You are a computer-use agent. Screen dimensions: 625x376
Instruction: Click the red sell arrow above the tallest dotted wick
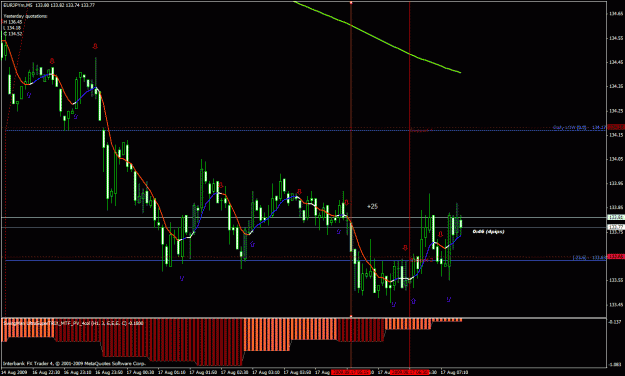pyautogui.click(x=95, y=46)
